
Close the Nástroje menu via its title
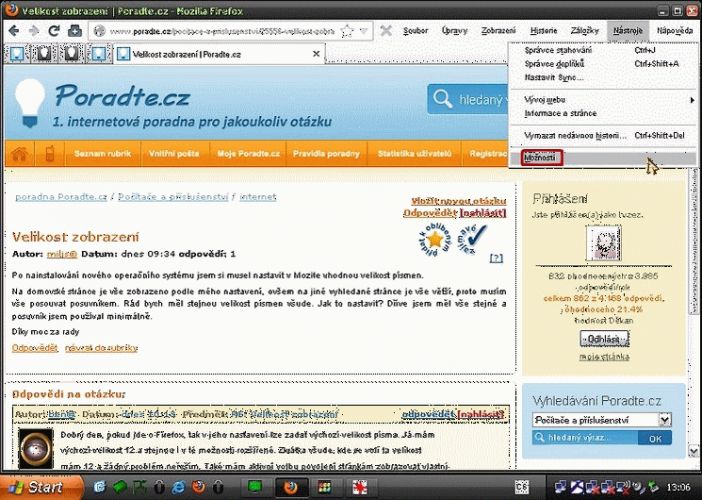click(628, 31)
